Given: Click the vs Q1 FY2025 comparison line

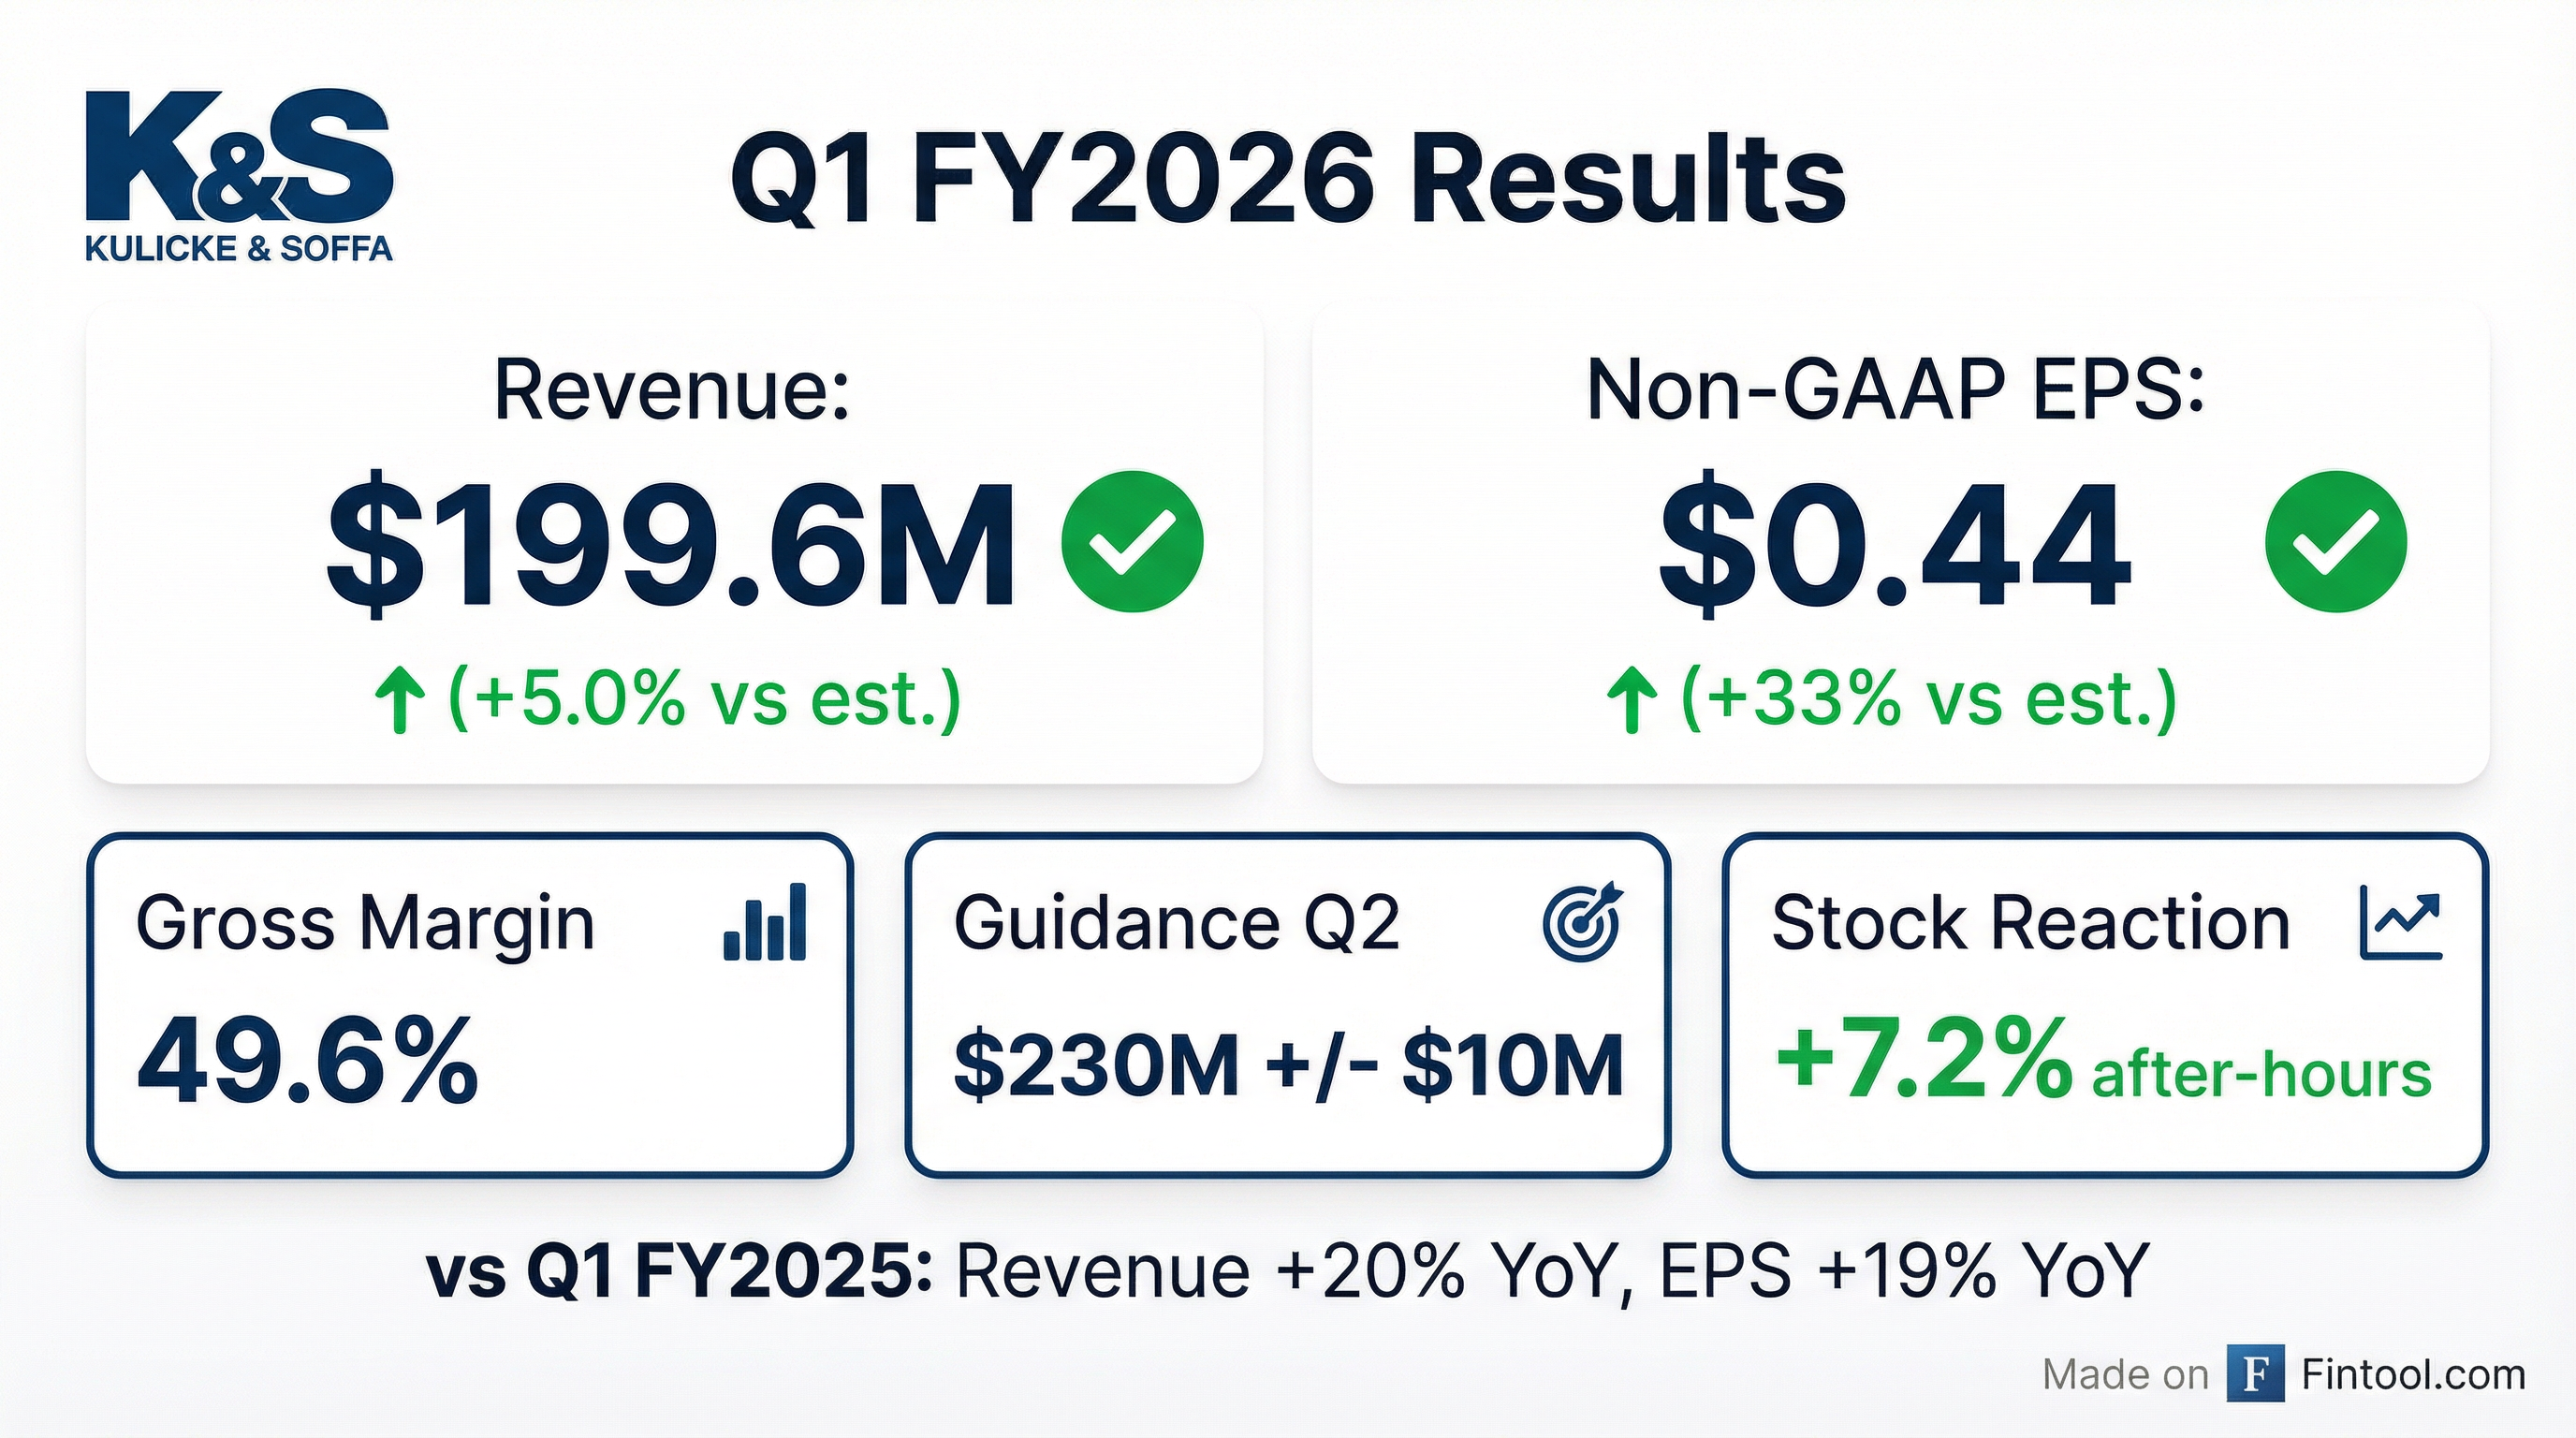Looking at the screenshot, I should tap(1288, 1271).
